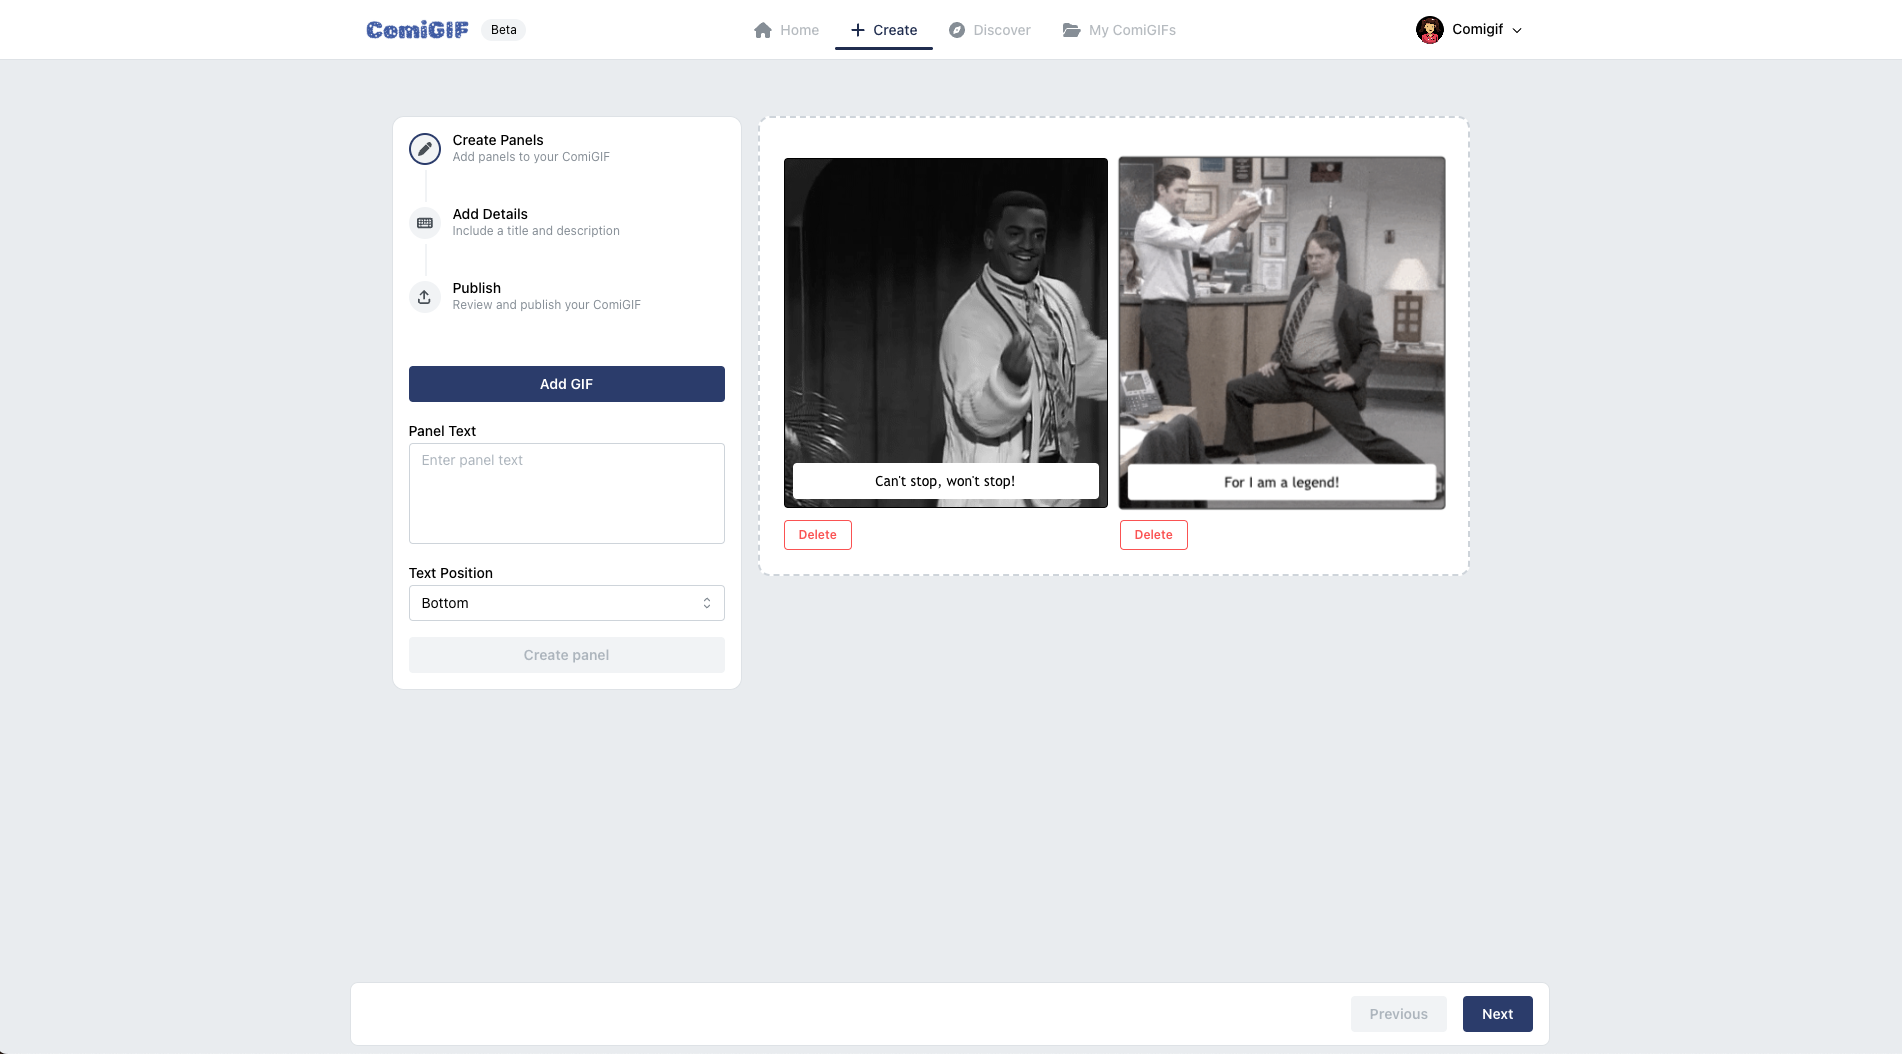Click the "Publish" step title
1902x1054 pixels.
point(476,288)
